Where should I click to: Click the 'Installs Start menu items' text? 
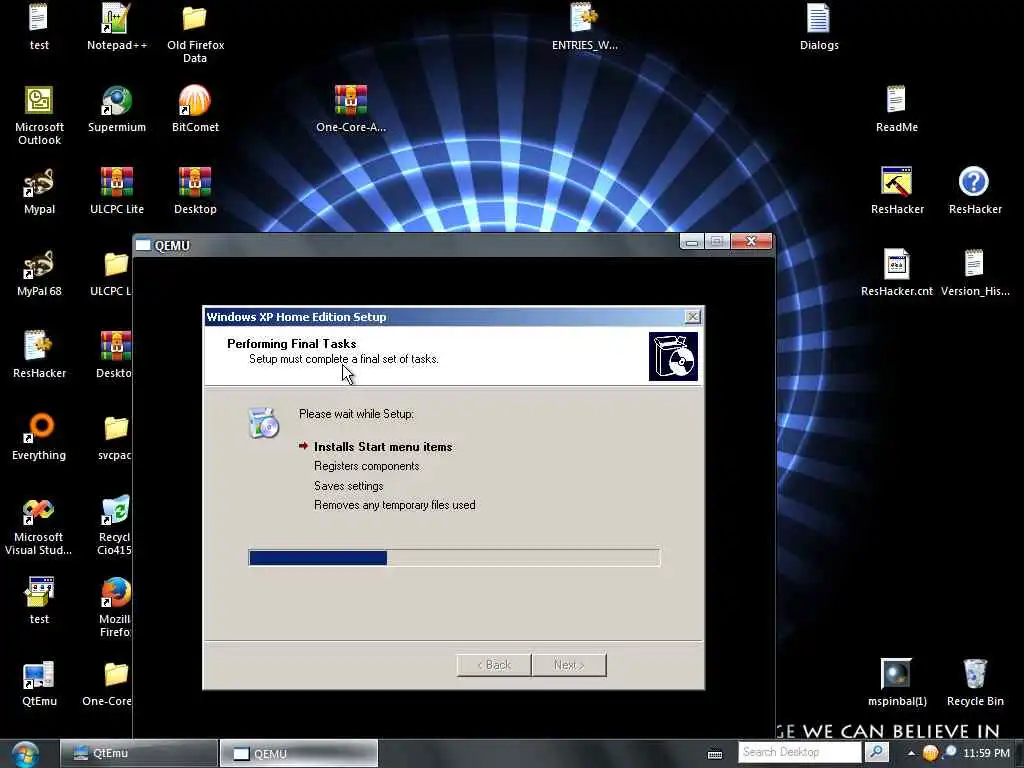pos(383,447)
